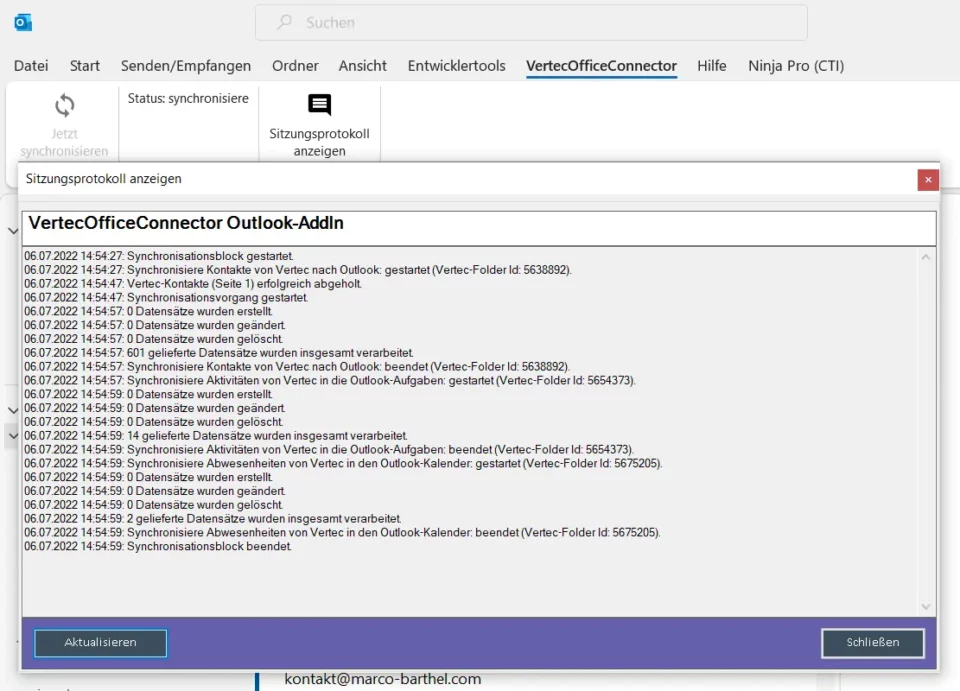960x691 pixels.
Task: Switch to the Ninja Pro (CTI) tab
Action: click(796, 65)
